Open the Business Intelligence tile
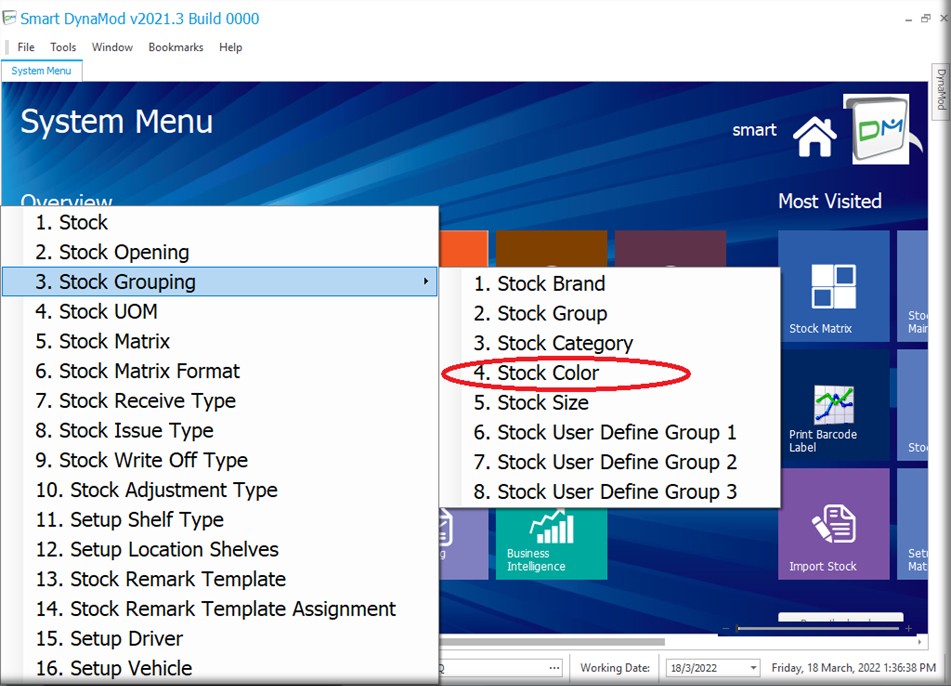 (551, 540)
